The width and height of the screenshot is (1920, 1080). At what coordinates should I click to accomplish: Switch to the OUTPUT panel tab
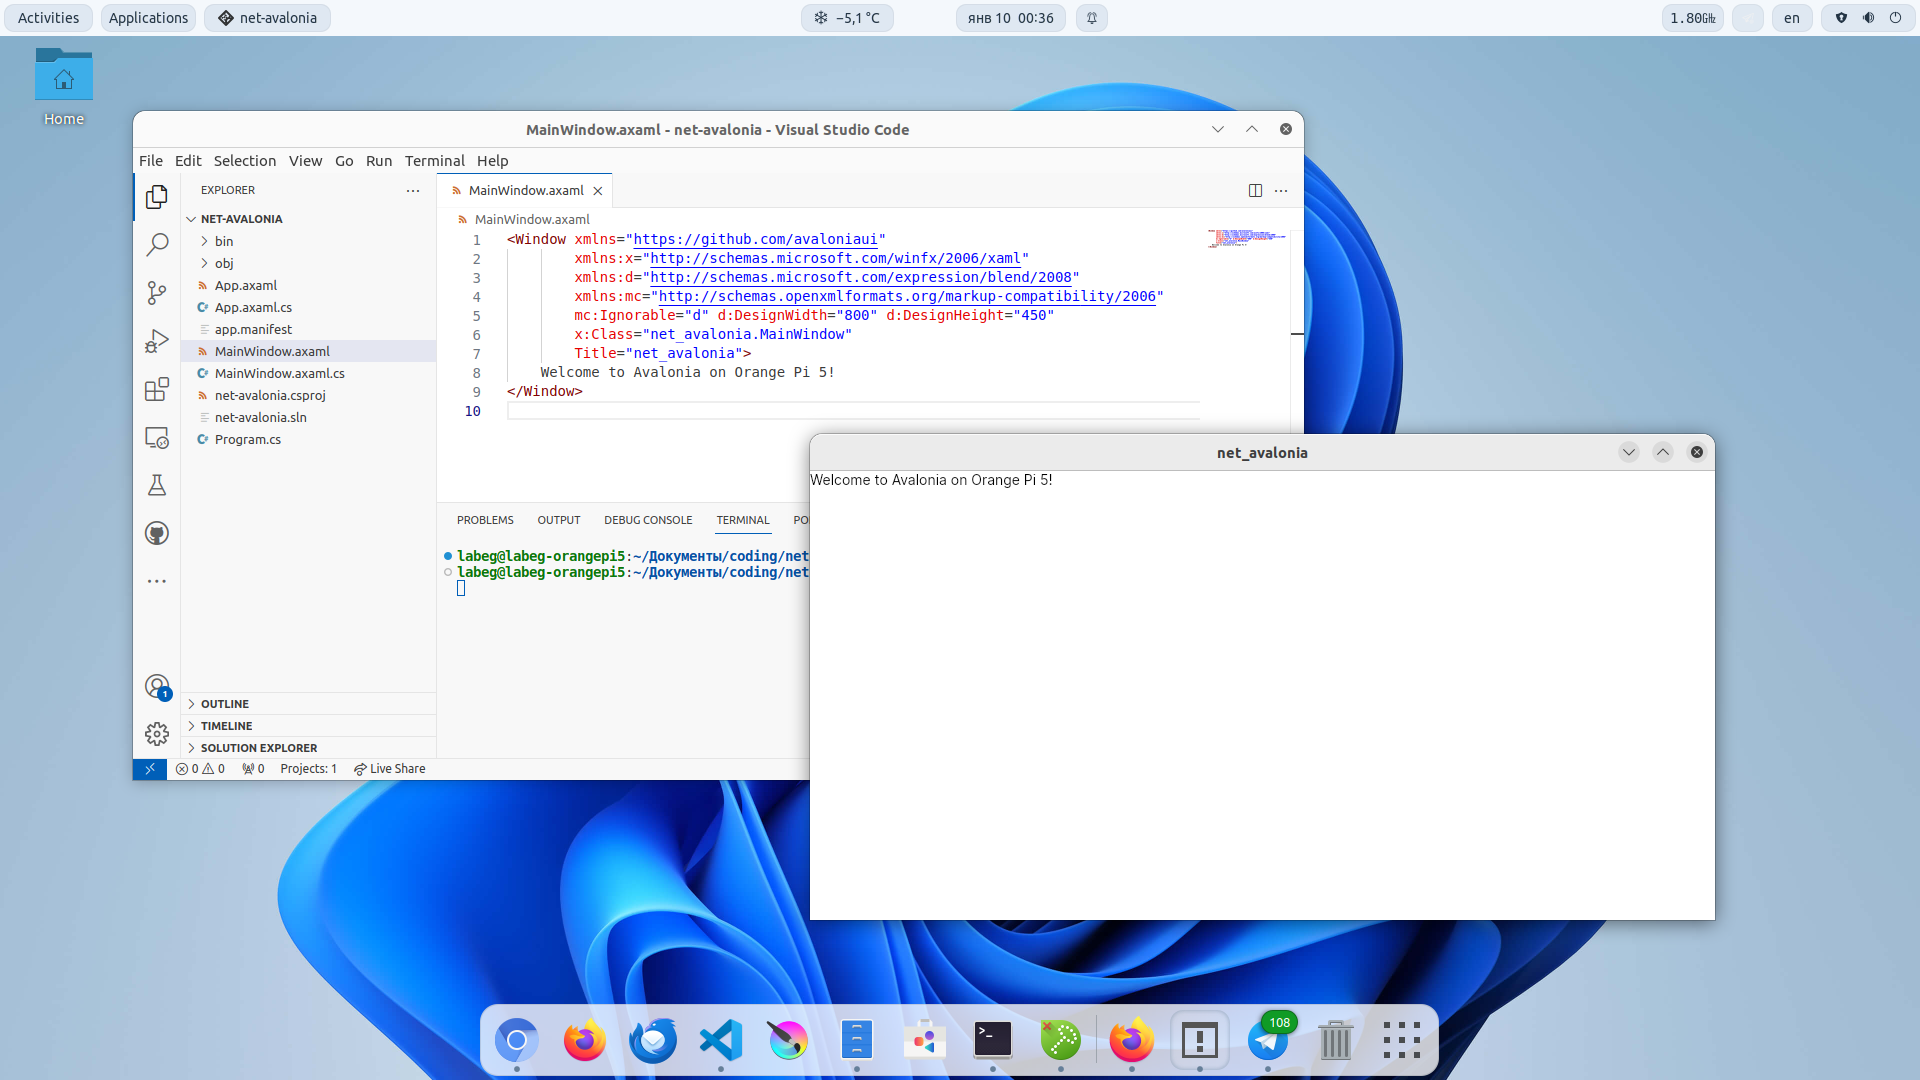(559, 520)
